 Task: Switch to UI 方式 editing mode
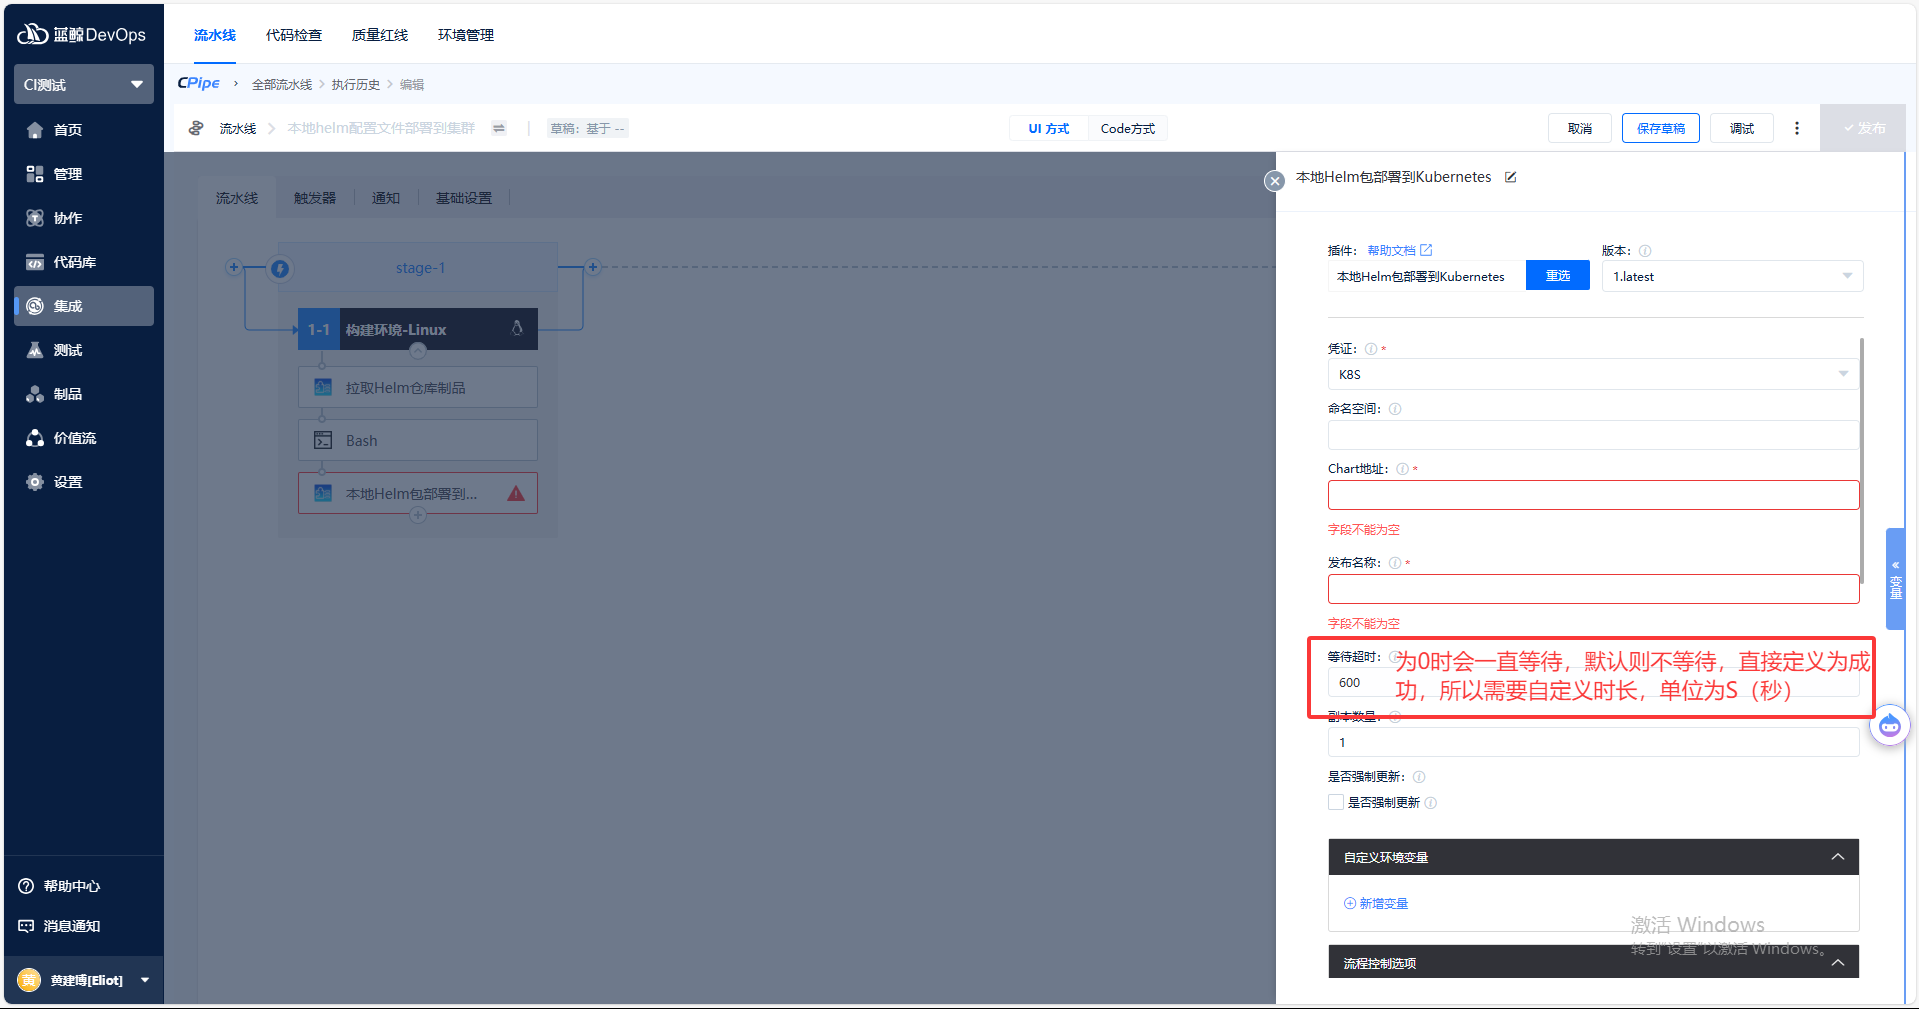(x=1048, y=129)
